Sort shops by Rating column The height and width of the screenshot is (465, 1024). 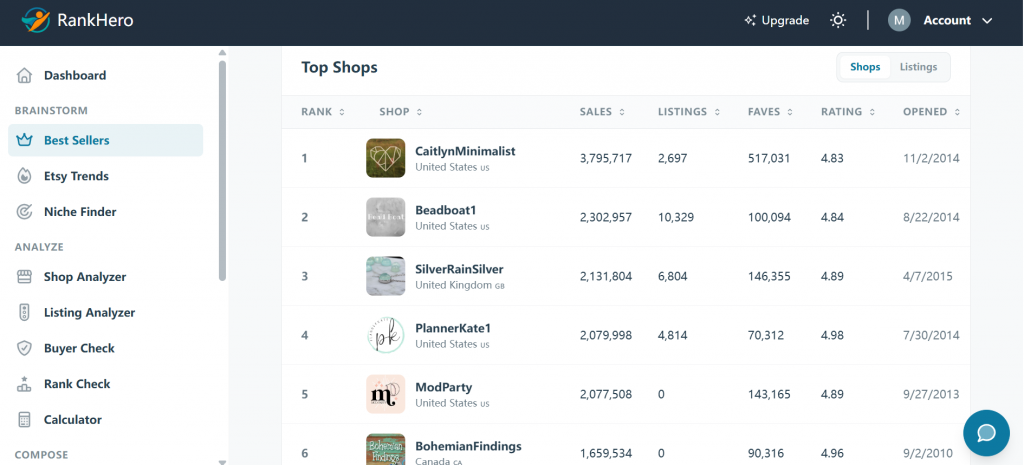pos(846,112)
